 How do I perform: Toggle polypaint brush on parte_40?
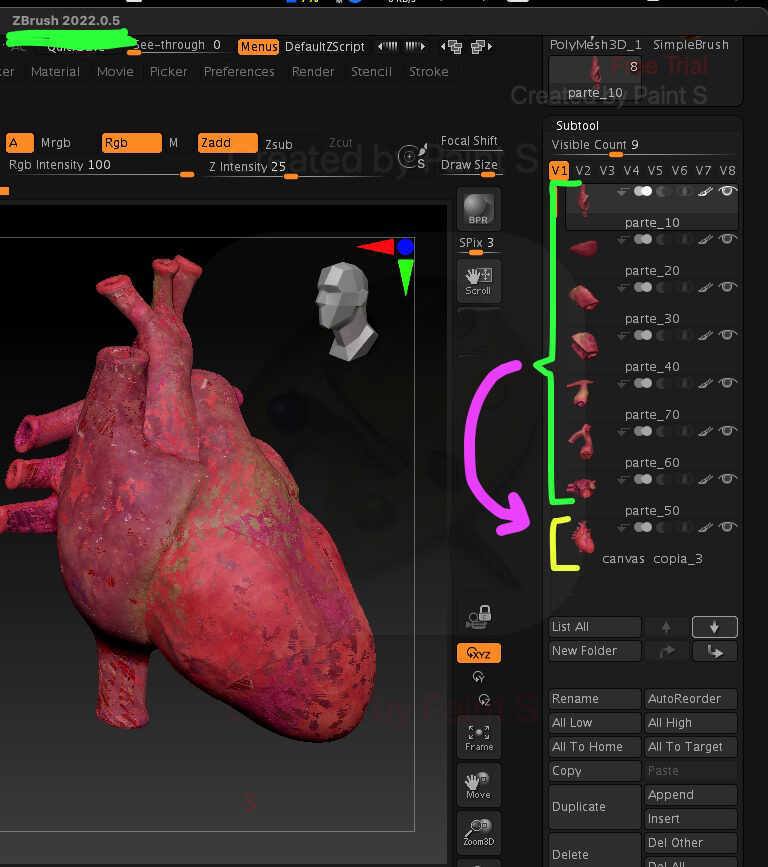pyautogui.click(x=706, y=335)
